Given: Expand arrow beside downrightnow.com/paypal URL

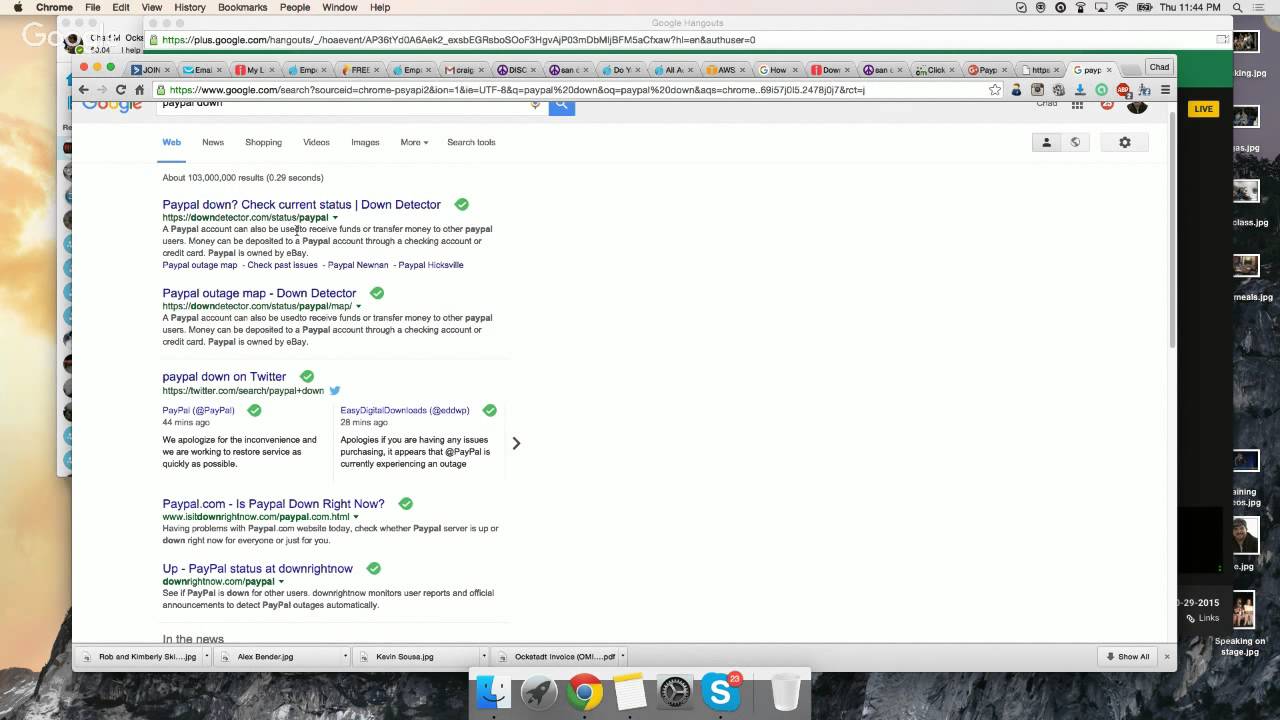Looking at the screenshot, I should pos(281,582).
